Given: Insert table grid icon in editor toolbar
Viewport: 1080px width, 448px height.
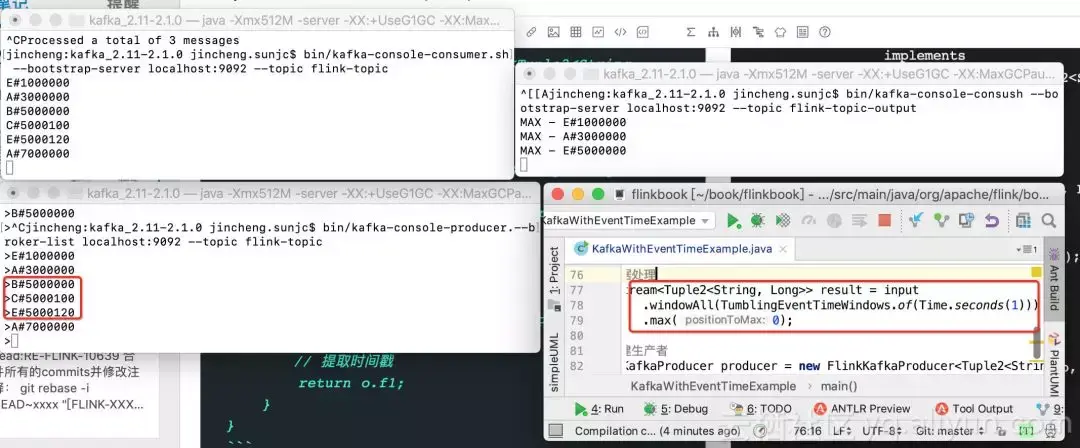Looking at the screenshot, I should [x=576, y=32].
